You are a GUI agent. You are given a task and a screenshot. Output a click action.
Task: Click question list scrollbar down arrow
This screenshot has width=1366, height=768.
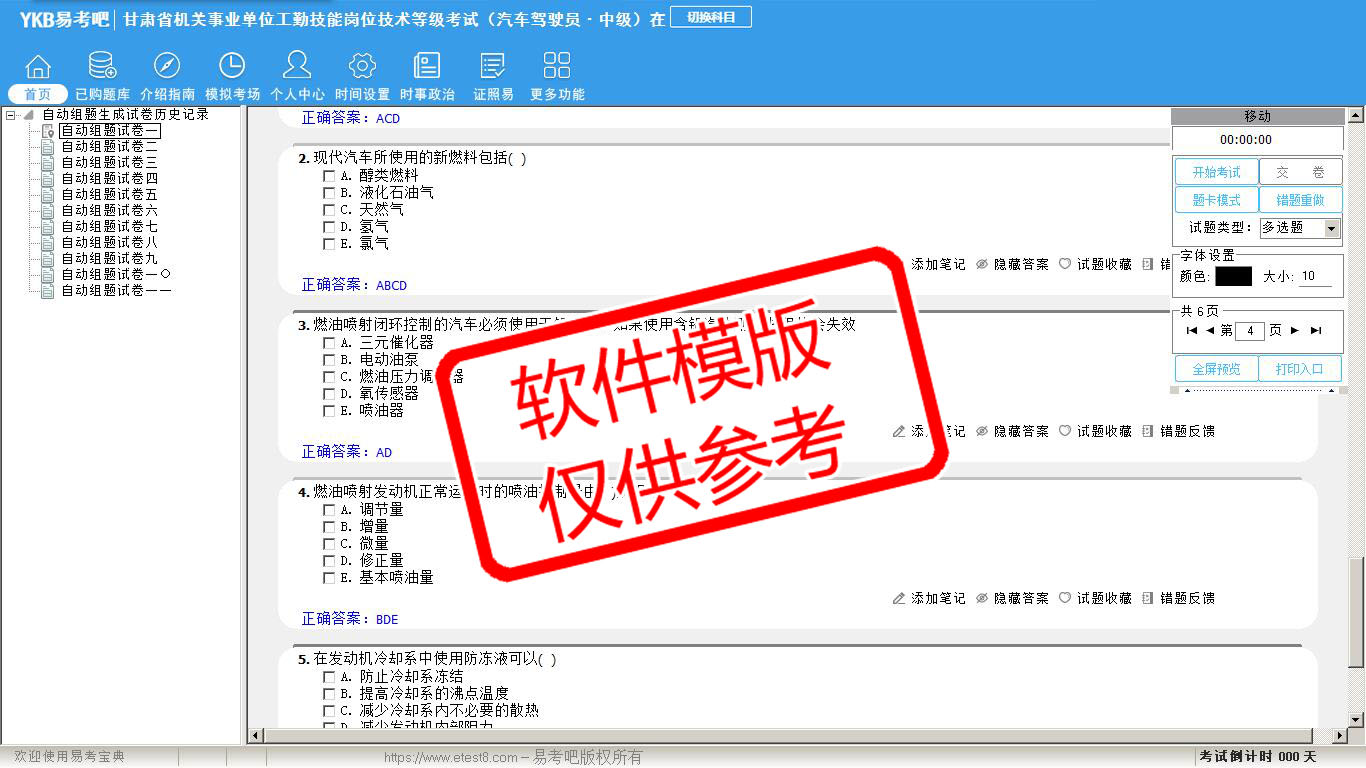(x=1356, y=719)
